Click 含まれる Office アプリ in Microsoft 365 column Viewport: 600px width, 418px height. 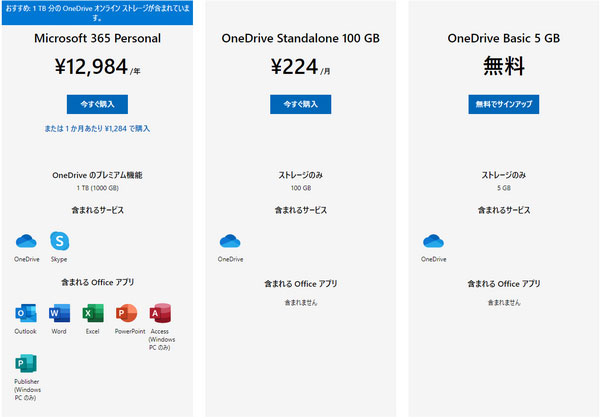[x=98, y=282]
